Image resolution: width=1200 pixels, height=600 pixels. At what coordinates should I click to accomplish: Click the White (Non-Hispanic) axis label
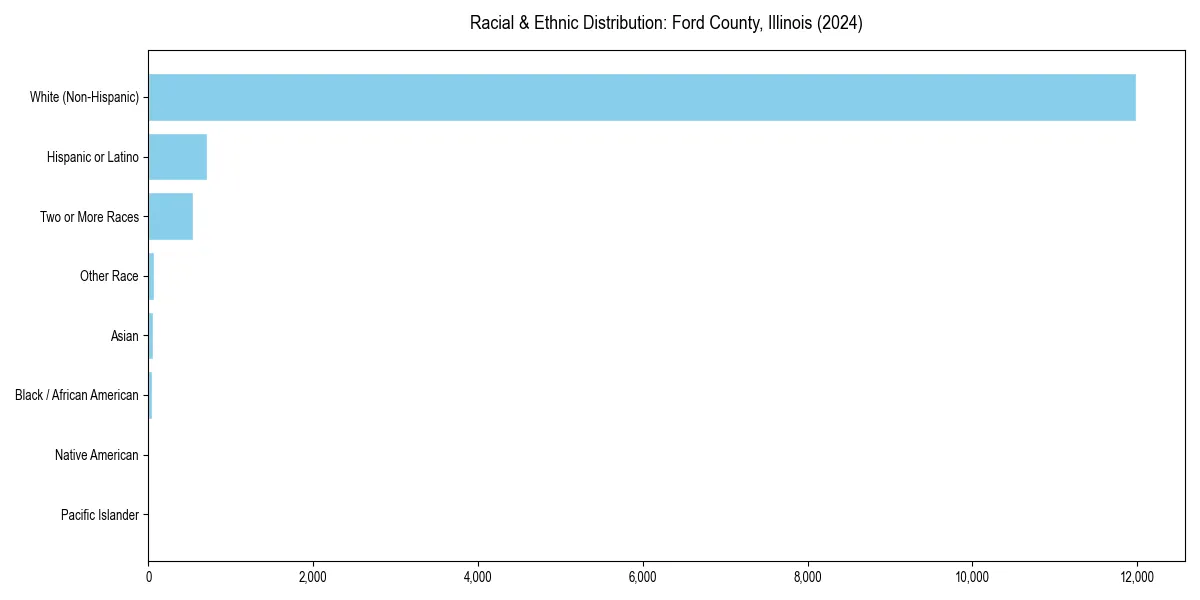[x=85, y=97]
